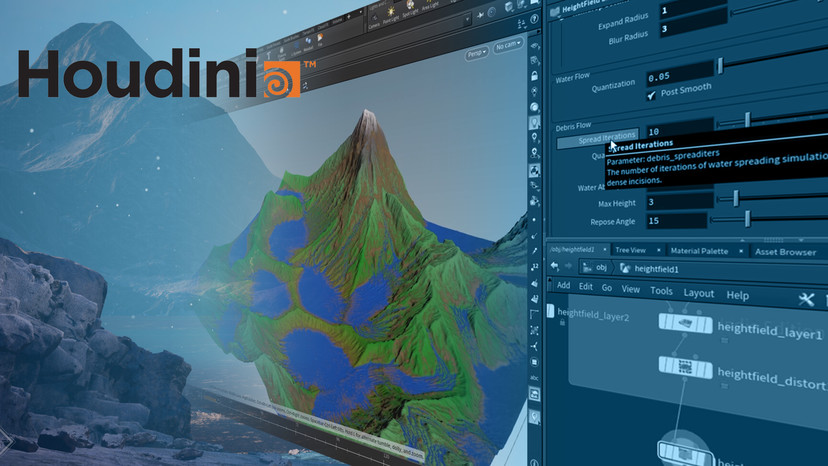
Task: Click the obj network icon in path bar
Action: click(x=587, y=267)
